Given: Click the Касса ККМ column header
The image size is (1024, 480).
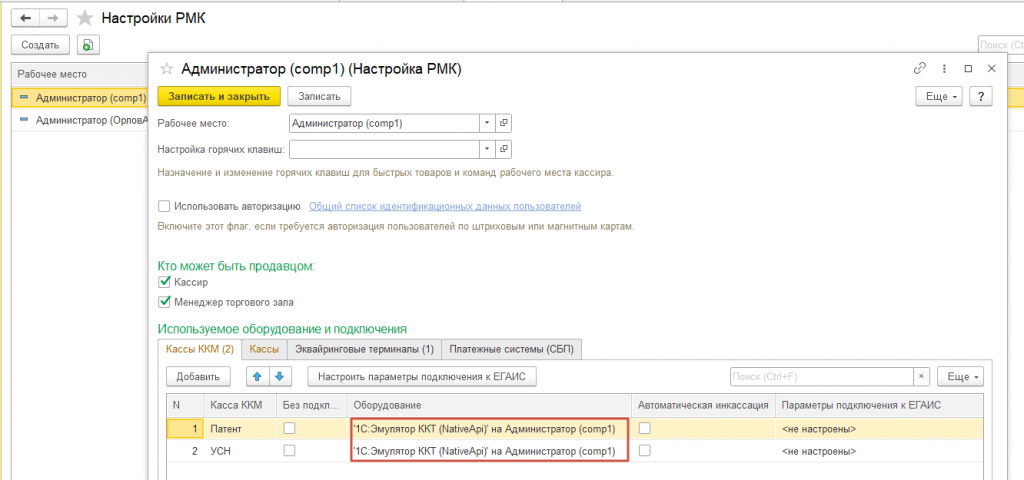Looking at the screenshot, I should [x=240, y=405].
